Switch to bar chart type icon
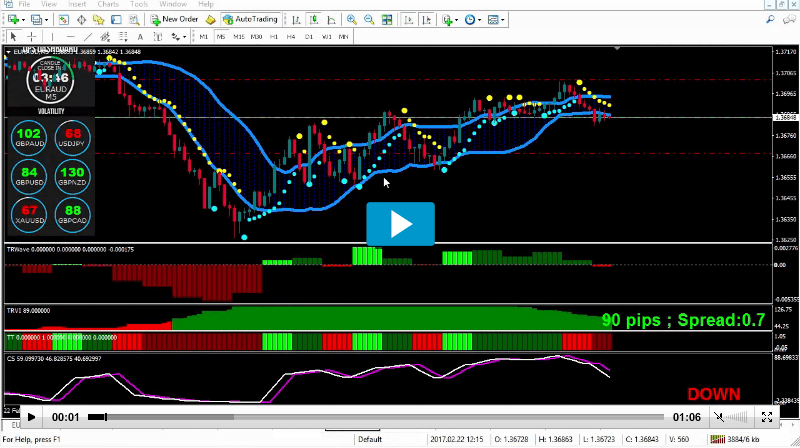The width and height of the screenshot is (800, 448). point(296,20)
